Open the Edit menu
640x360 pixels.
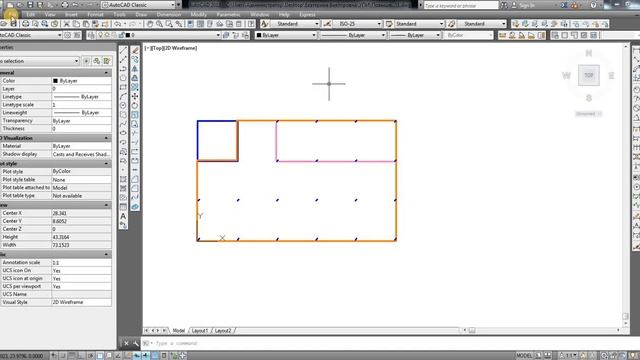click(30, 15)
